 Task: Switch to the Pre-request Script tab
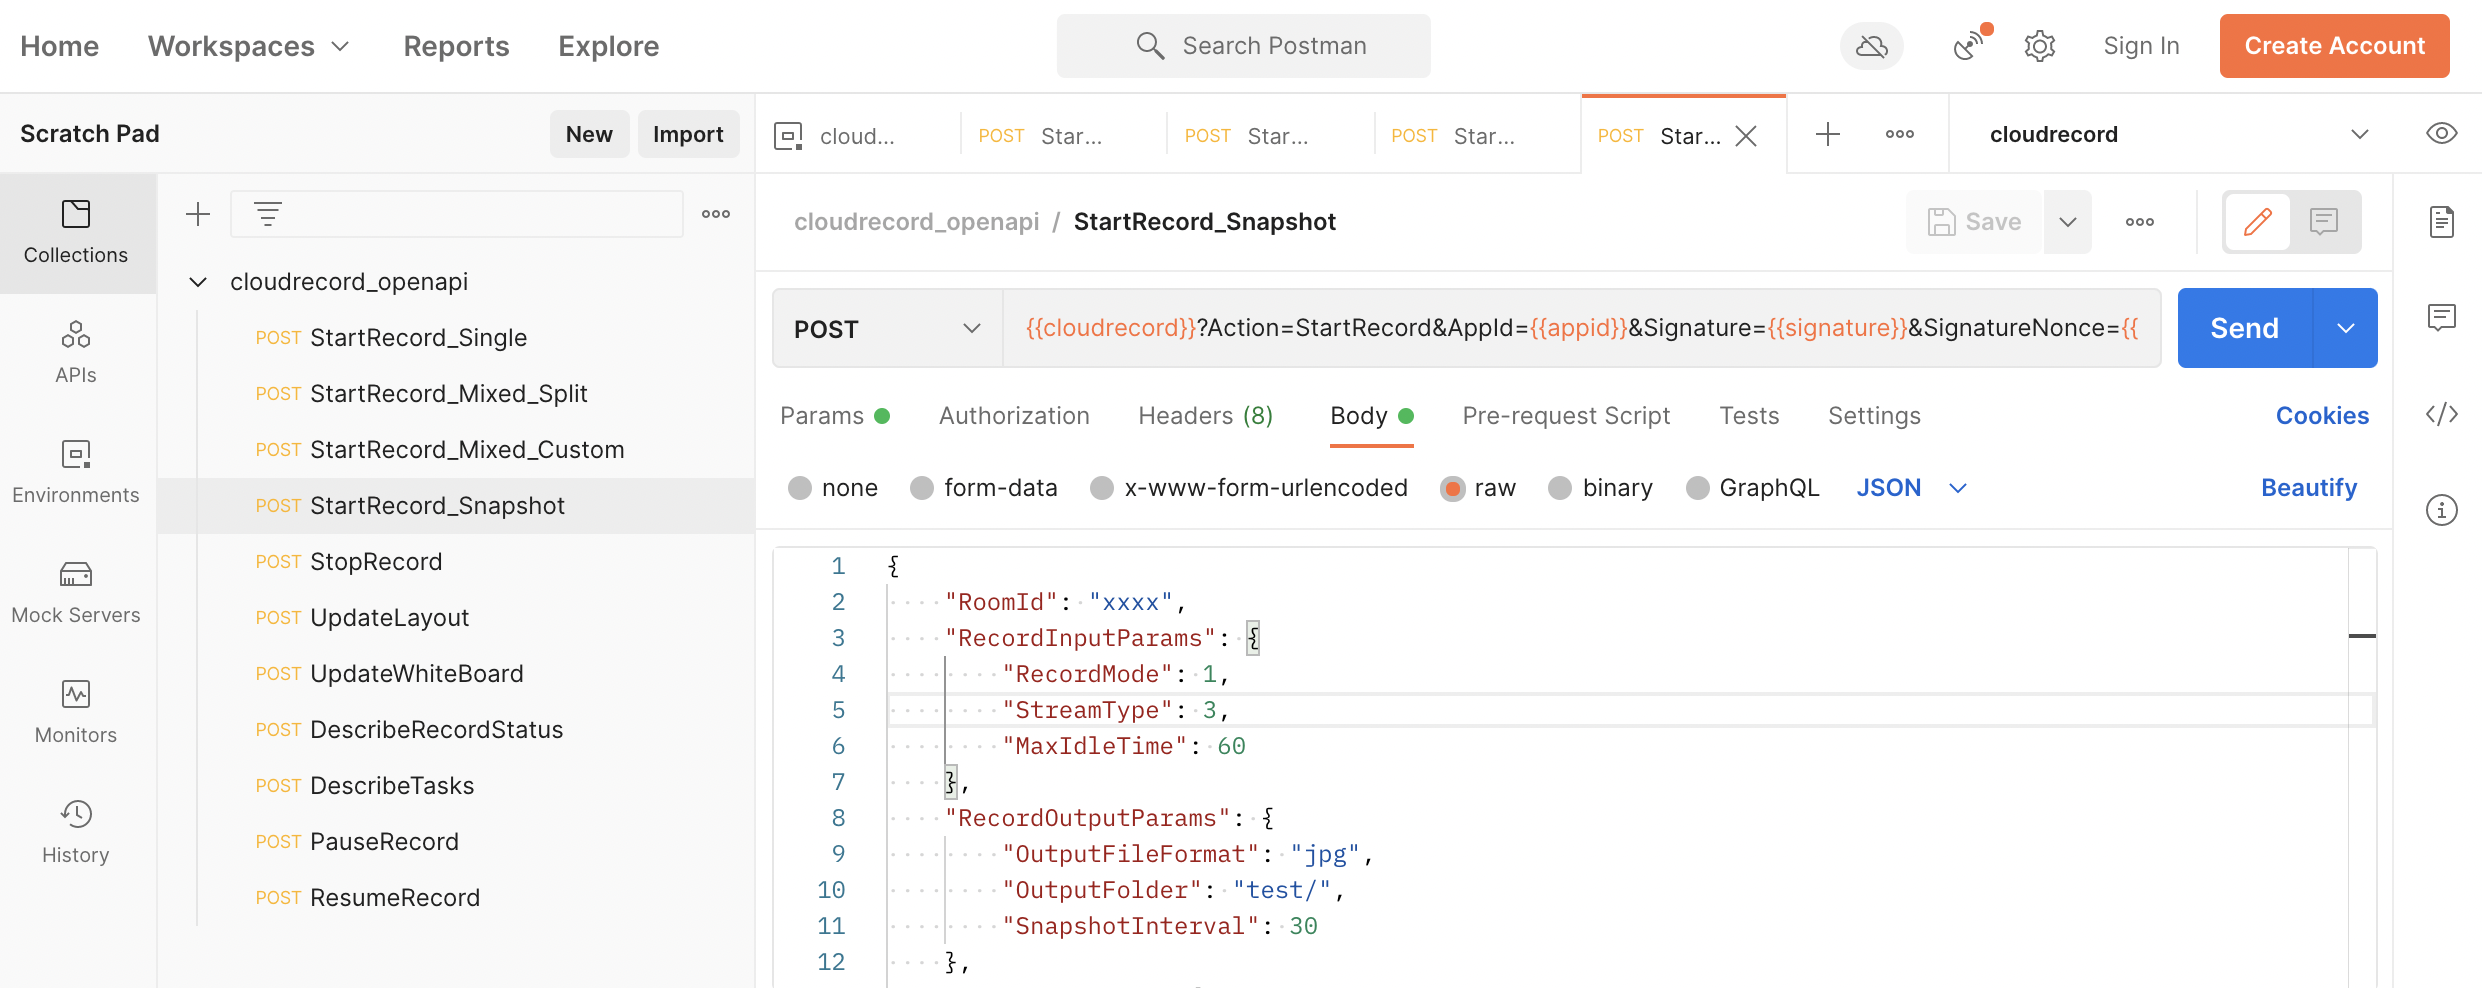tap(1566, 416)
